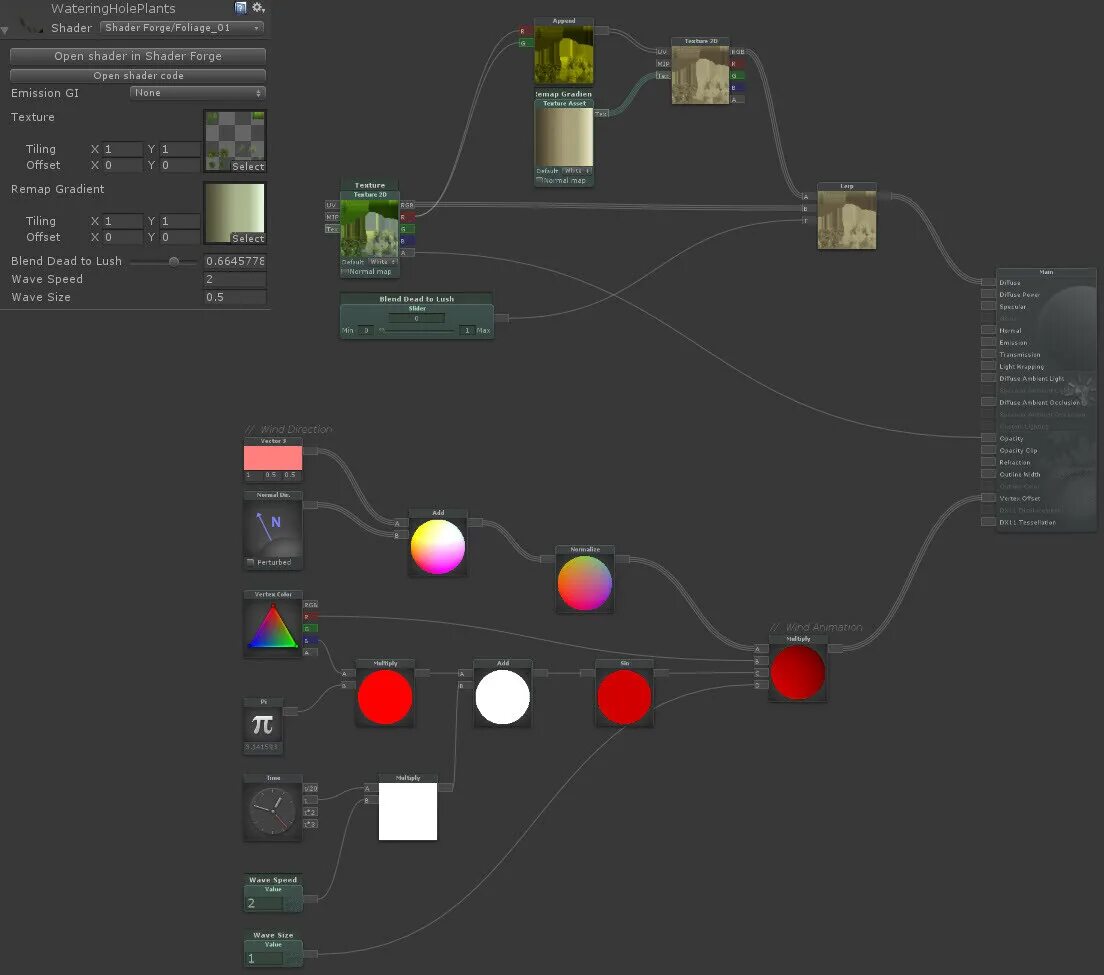Click Open shader code button
The image size is (1104, 975).
(138, 75)
